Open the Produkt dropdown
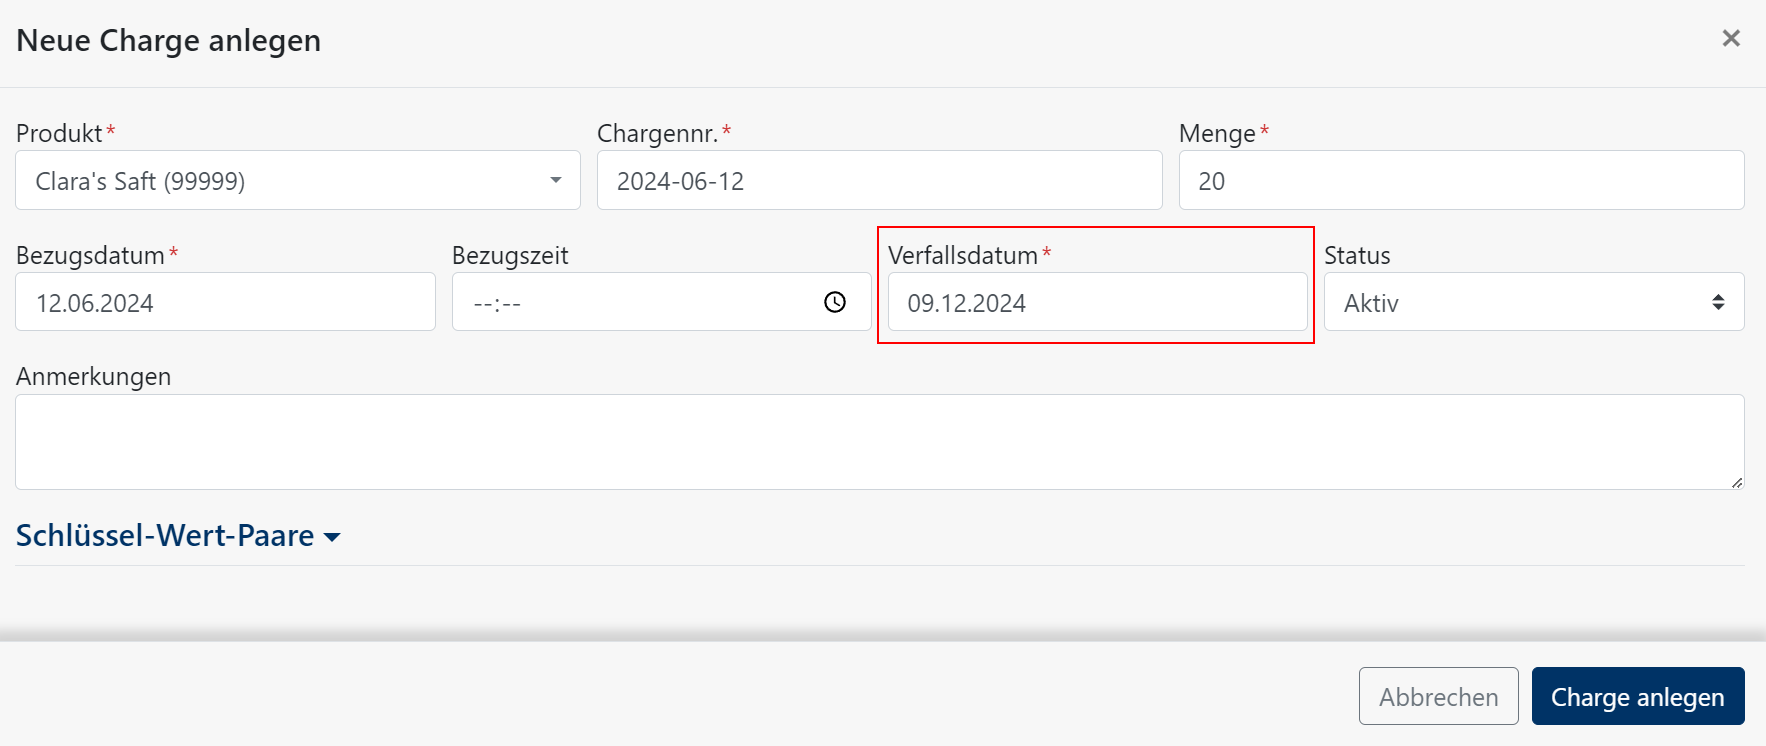The width and height of the screenshot is (1766, 746). [298, 180]
